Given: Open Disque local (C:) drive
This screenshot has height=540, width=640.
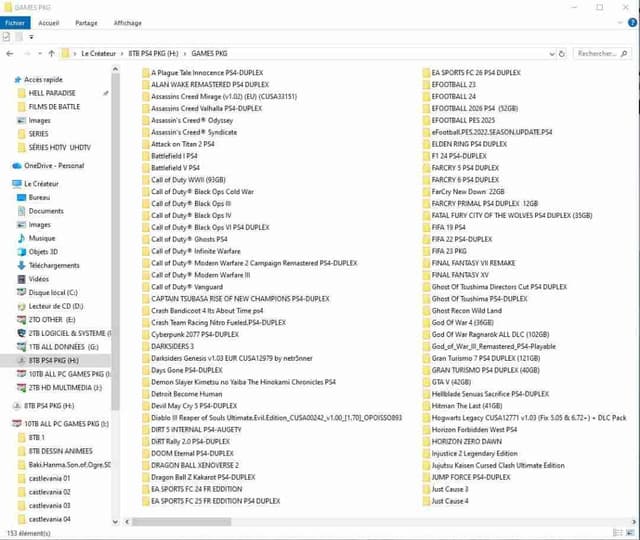Looking at the screenshot, I should 53,293.
